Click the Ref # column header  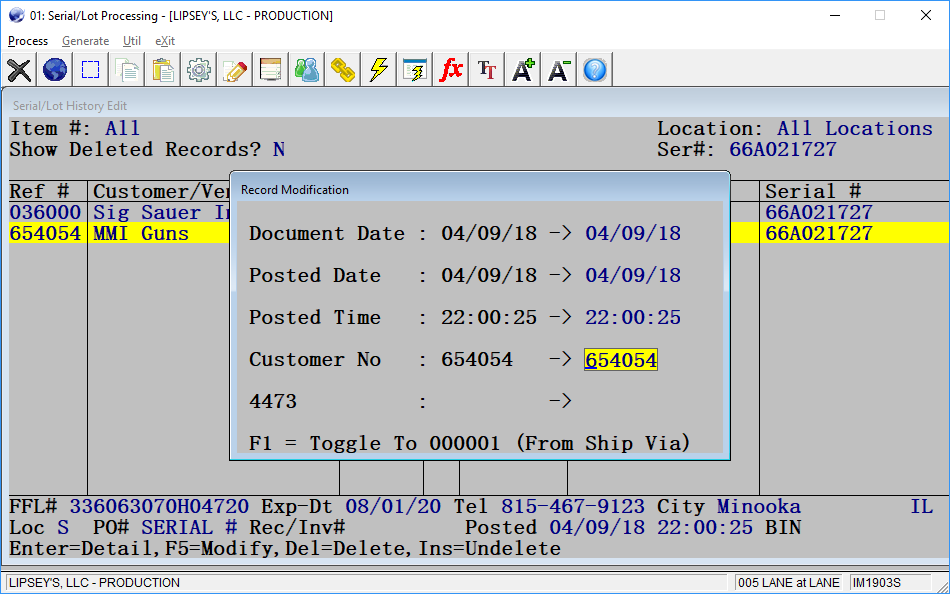pos(39,192)
